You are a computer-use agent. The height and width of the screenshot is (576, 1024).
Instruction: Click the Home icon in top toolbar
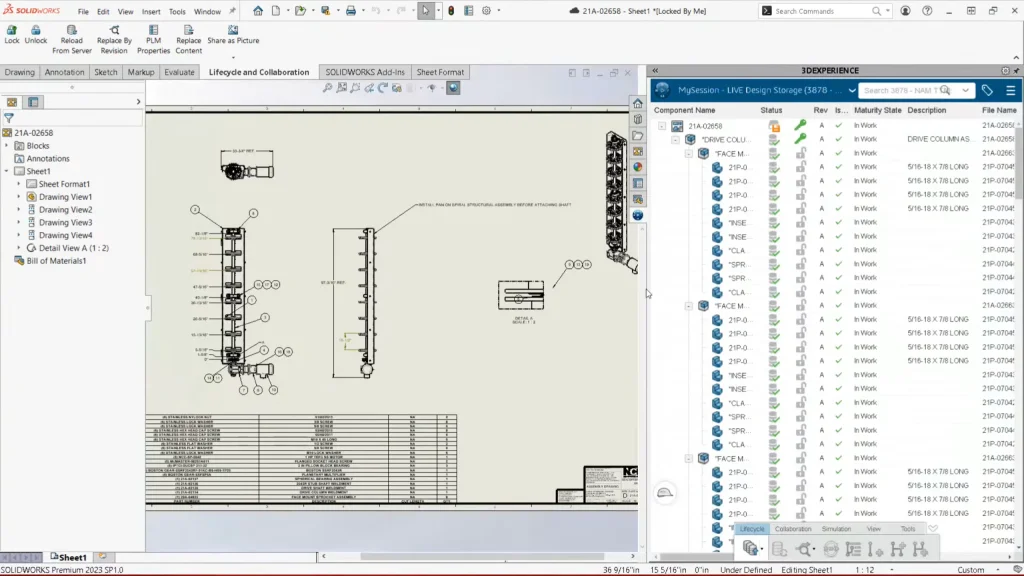click(258, 11)
